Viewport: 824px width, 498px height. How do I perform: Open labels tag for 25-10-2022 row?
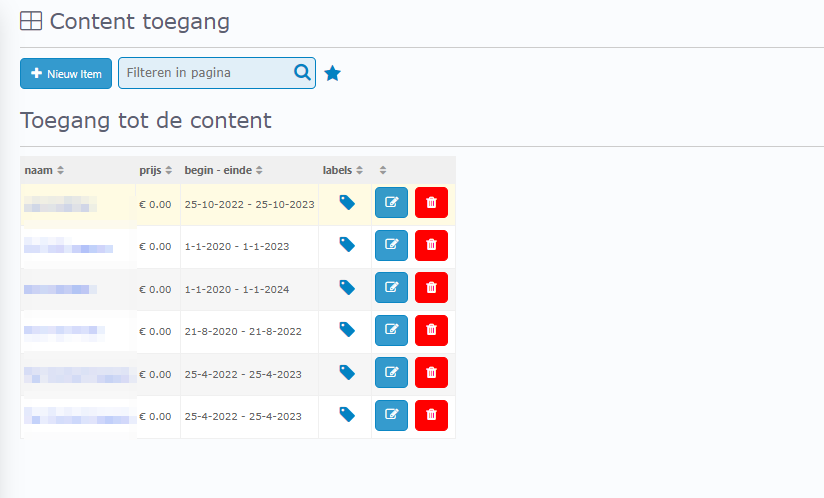click(x=347, y=203)
